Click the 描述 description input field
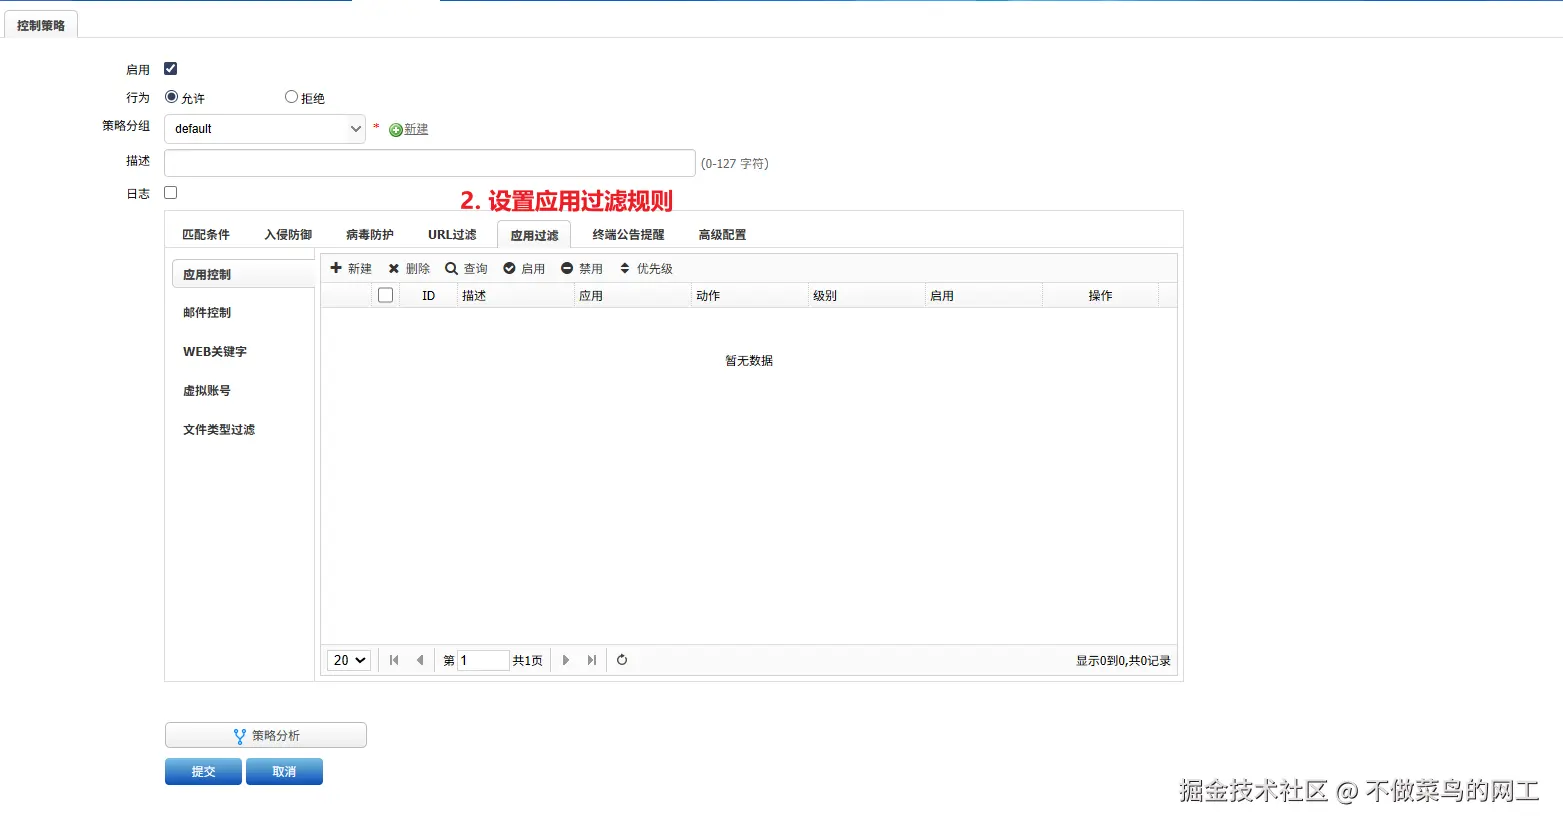Viewport: 1563px width, 828px height. coord(430,163)
